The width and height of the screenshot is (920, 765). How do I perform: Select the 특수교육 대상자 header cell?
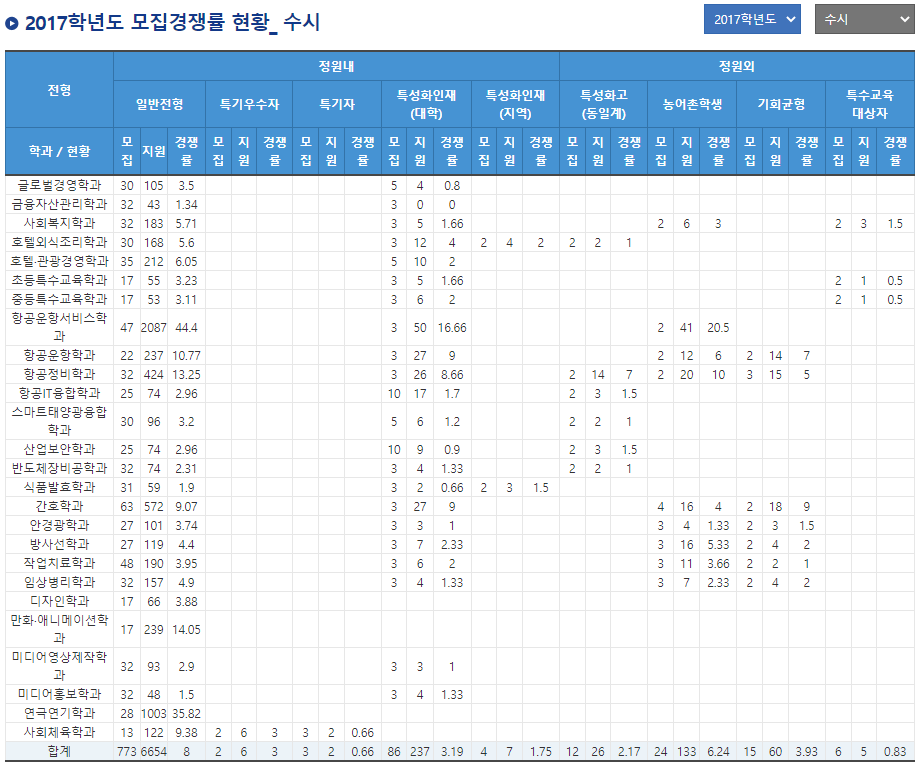tap(870, 104)
